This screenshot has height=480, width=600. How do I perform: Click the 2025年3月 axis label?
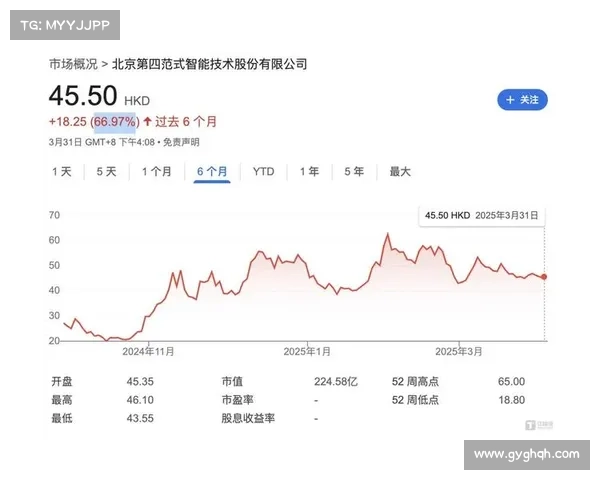(459, 352)
